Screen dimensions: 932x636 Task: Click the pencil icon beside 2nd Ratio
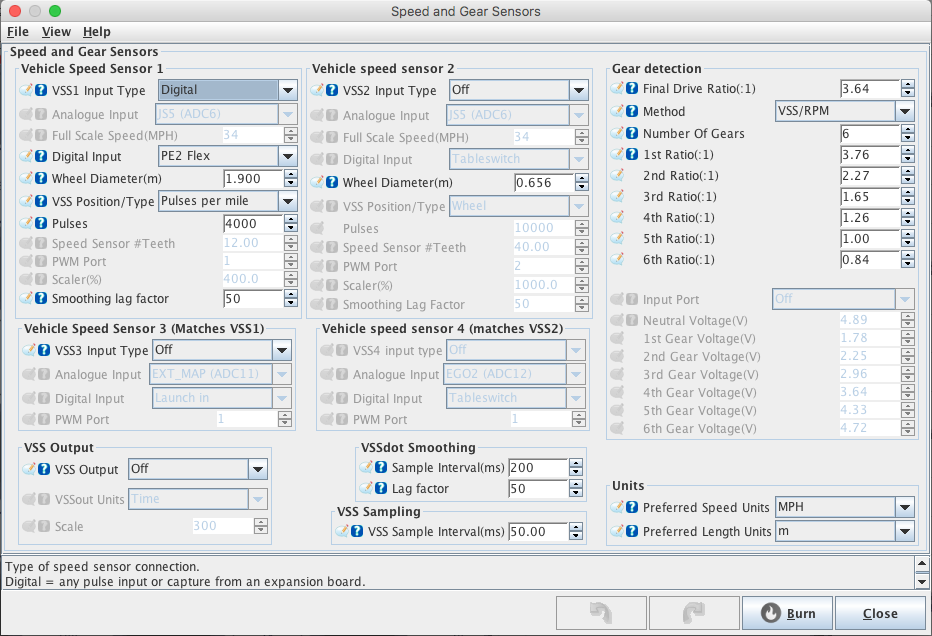pyautogui.click(x=617, y=176)
